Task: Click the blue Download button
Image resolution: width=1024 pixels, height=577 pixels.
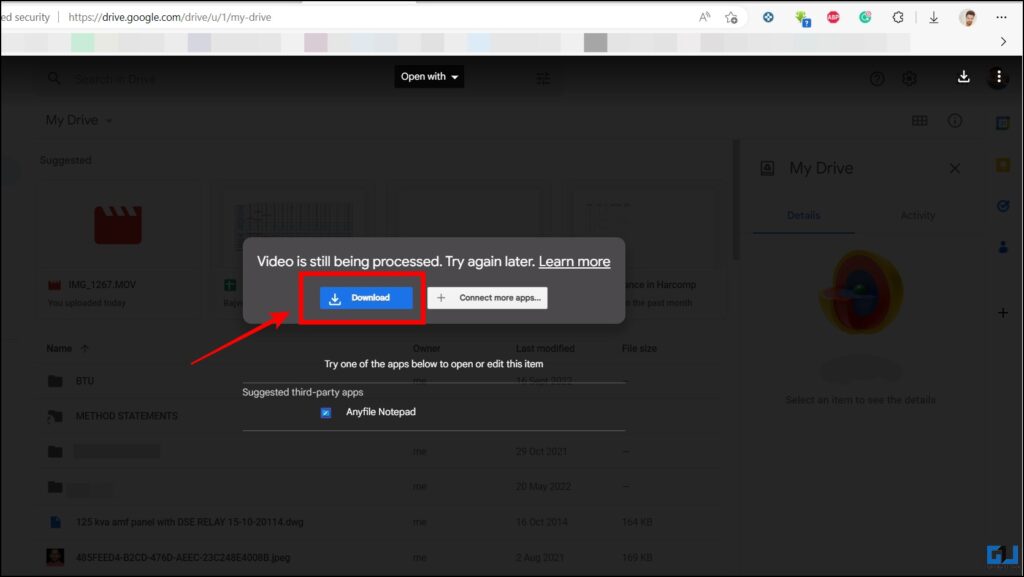Action: coord(366,298)
